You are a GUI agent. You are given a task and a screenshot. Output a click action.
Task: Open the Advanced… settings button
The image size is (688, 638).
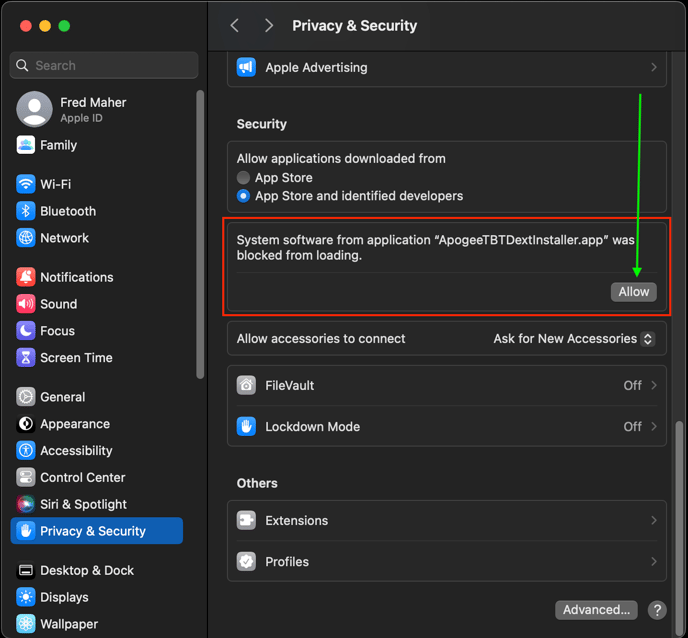point(596,610)
